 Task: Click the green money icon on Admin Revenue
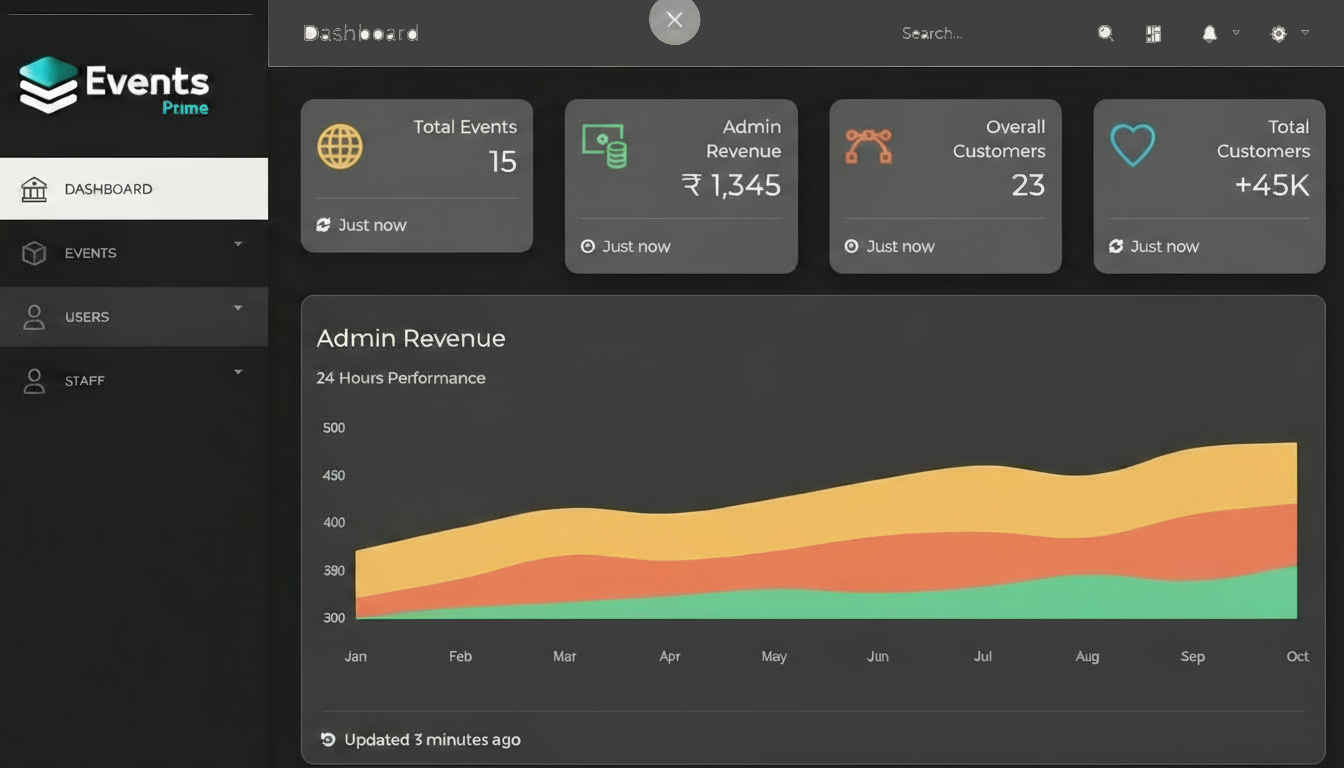coord(604,146)
